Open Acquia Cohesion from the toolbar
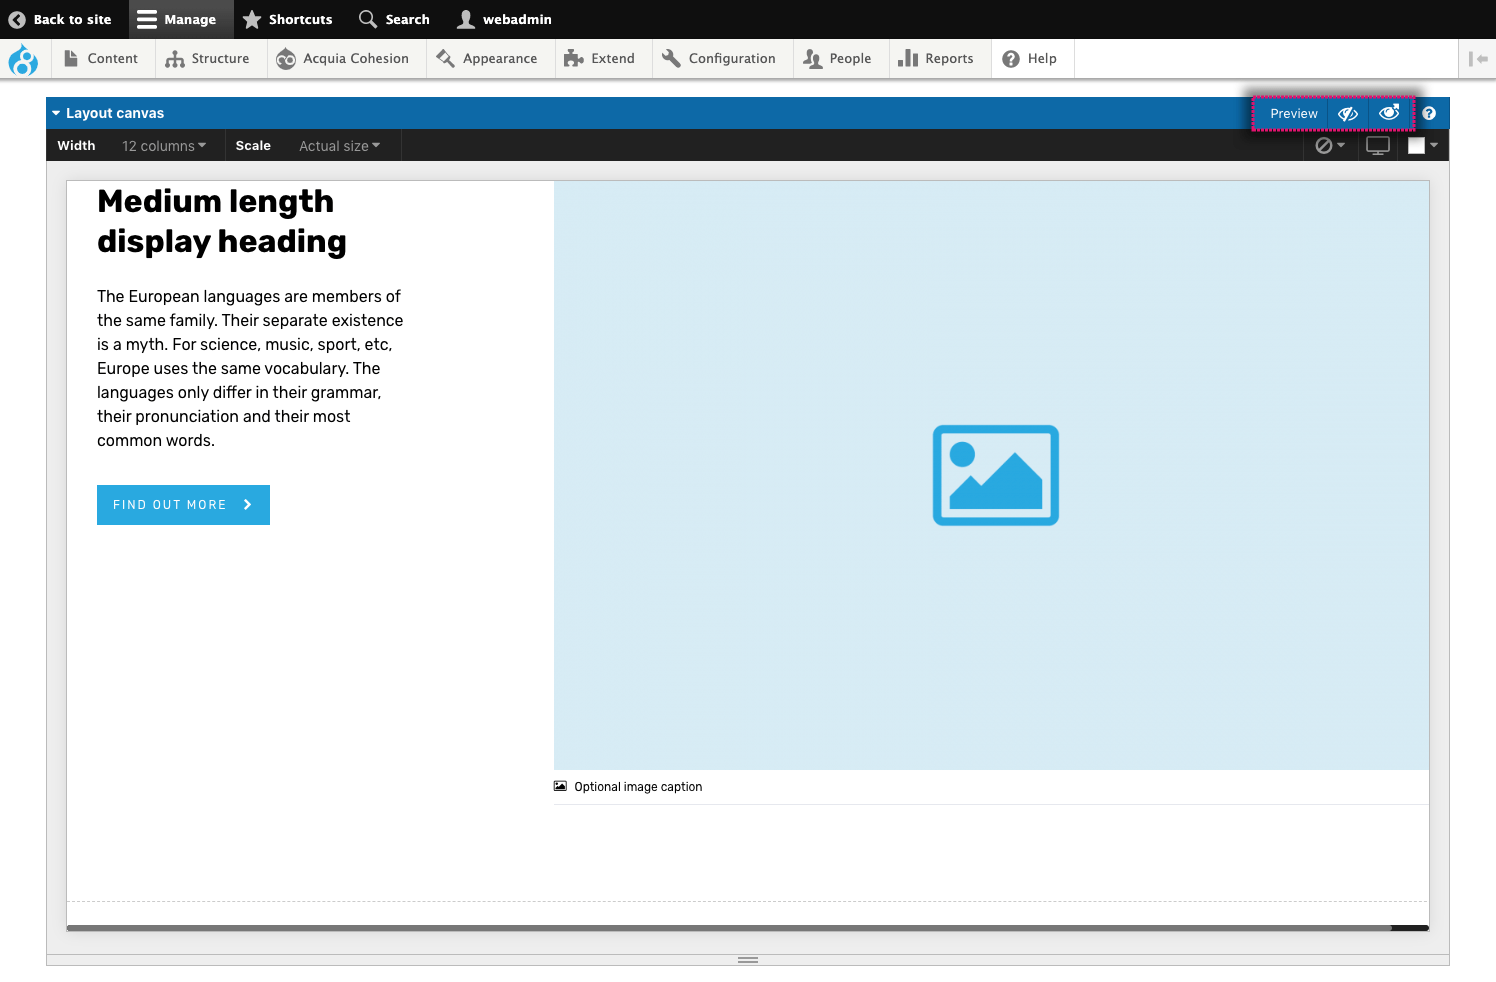 [x=344, y=58]
